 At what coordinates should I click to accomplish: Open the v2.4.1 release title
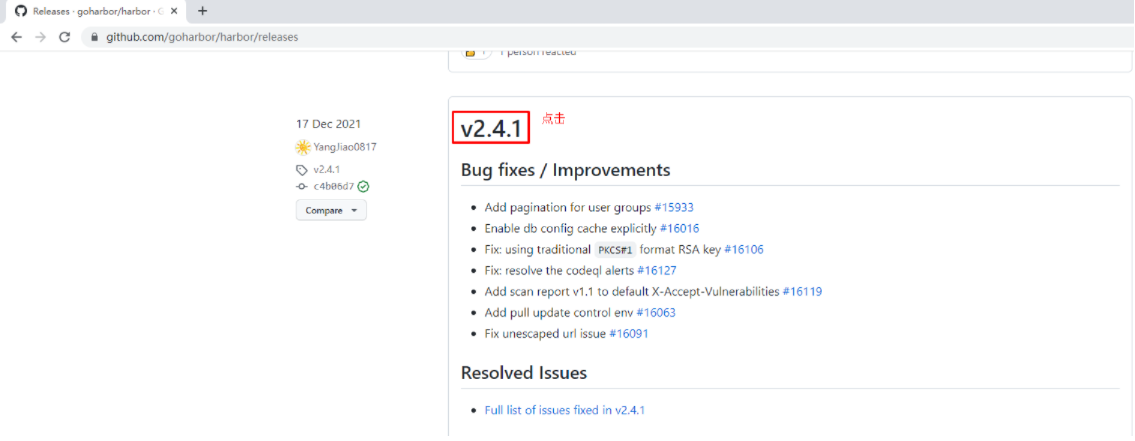pos(491,128)
